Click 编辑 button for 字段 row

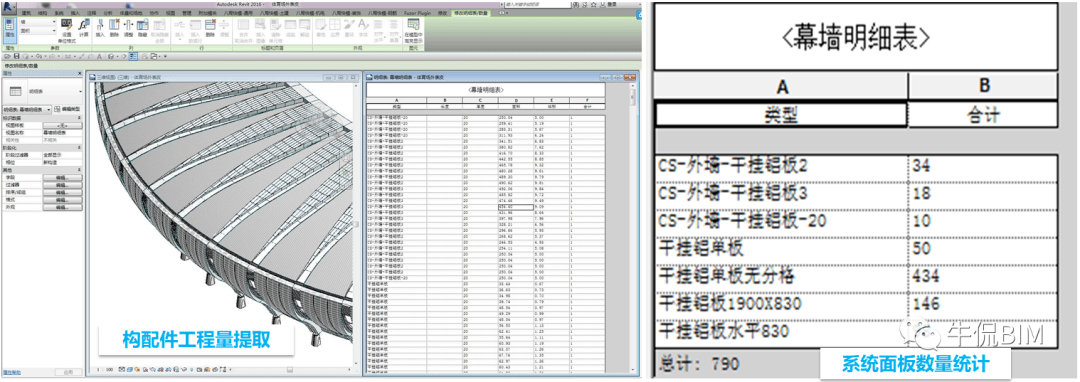(x=62, y=178)
